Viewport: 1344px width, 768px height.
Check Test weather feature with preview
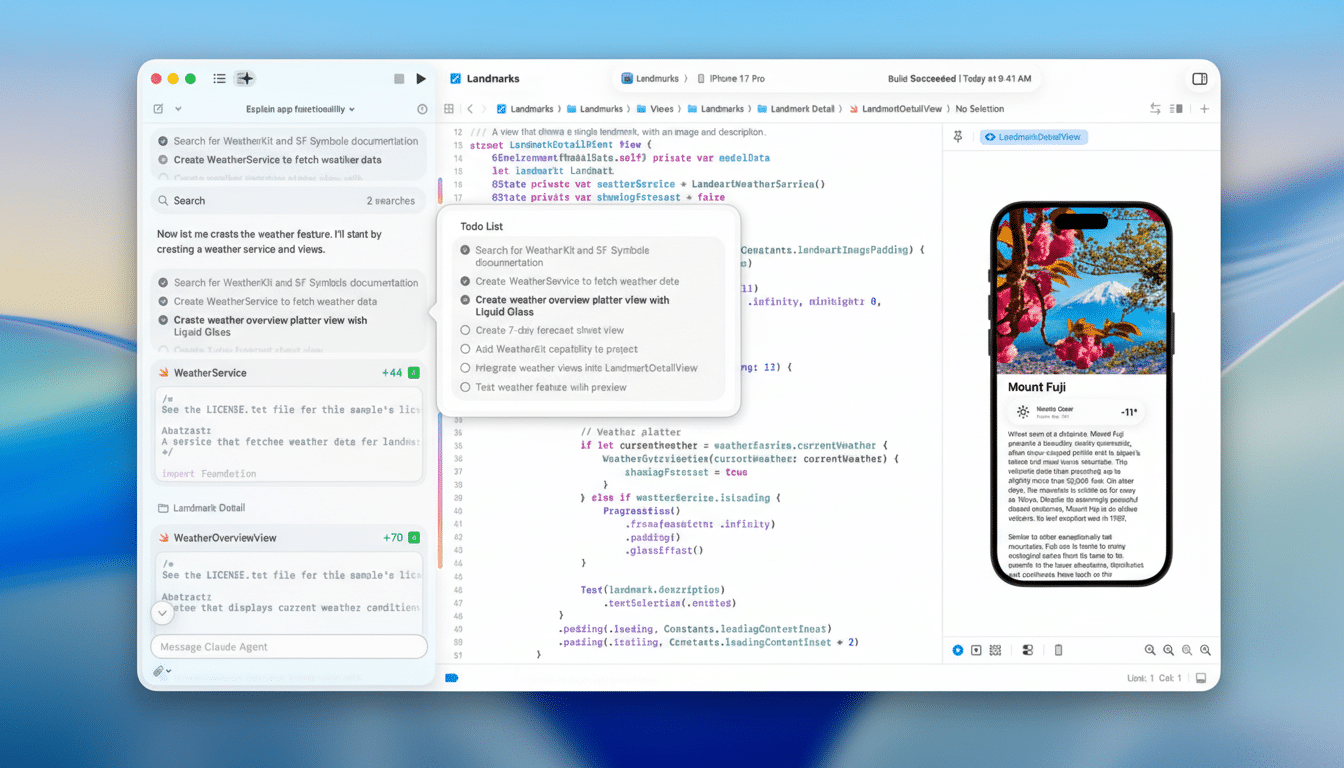tap(465, 387)
